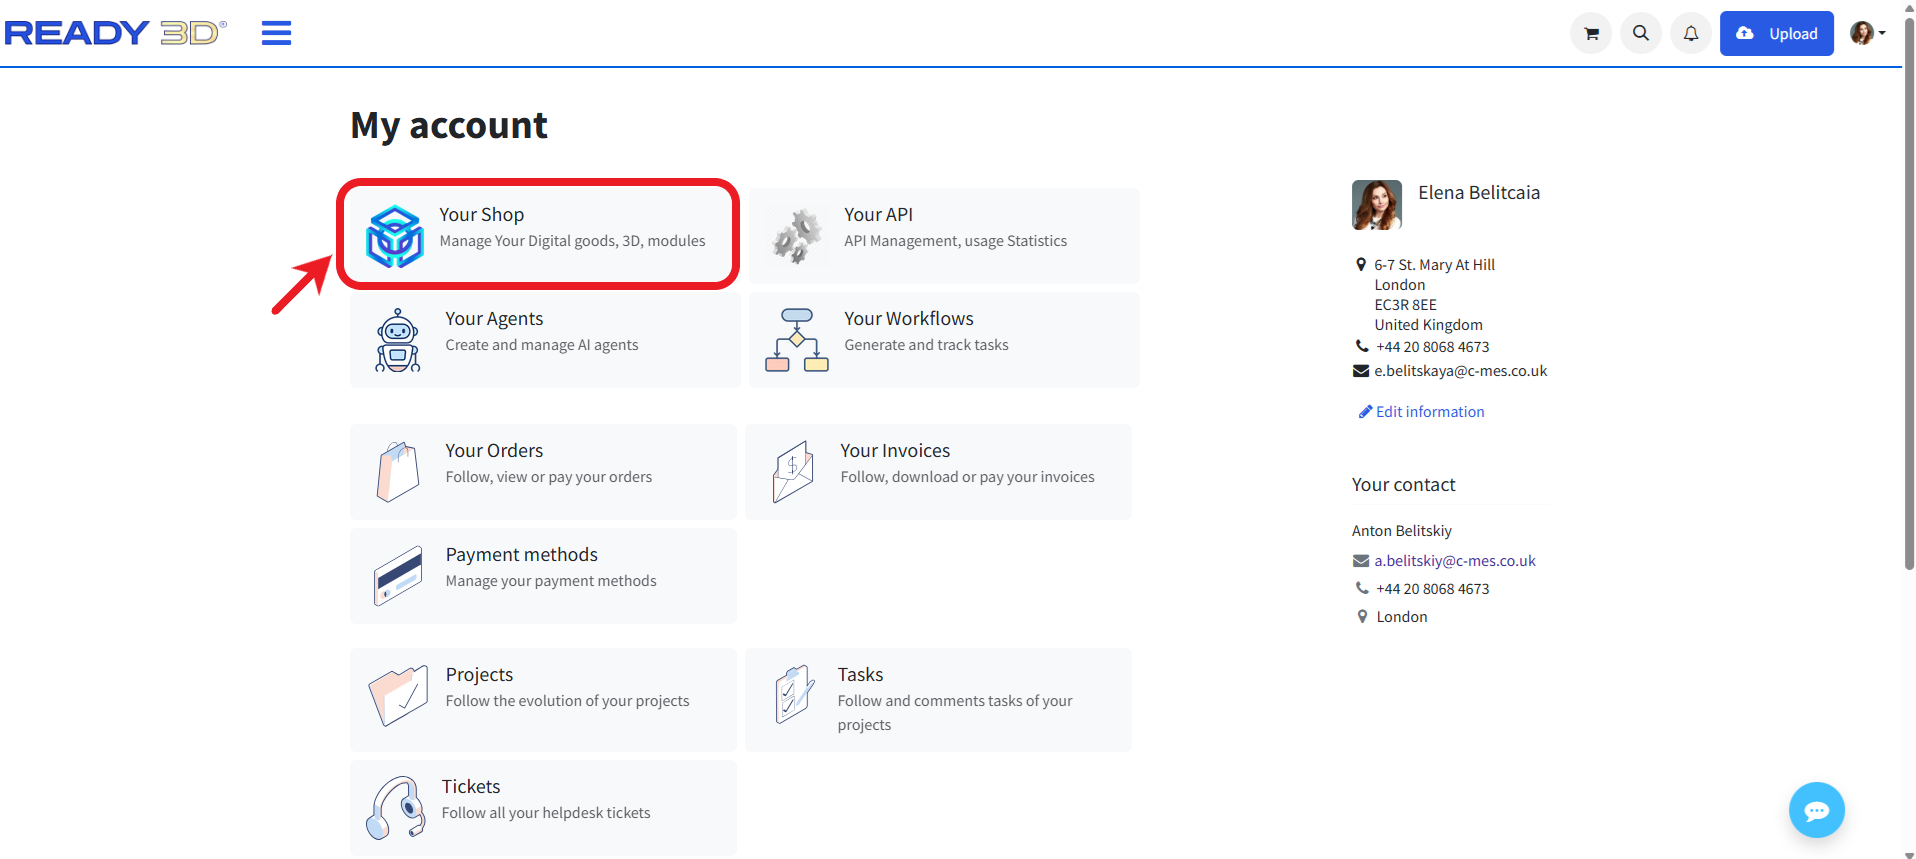The width and height of the screenshot is (1916, 859).
Task: Open the live chat bubble
Action: [x=1817, y=810]
